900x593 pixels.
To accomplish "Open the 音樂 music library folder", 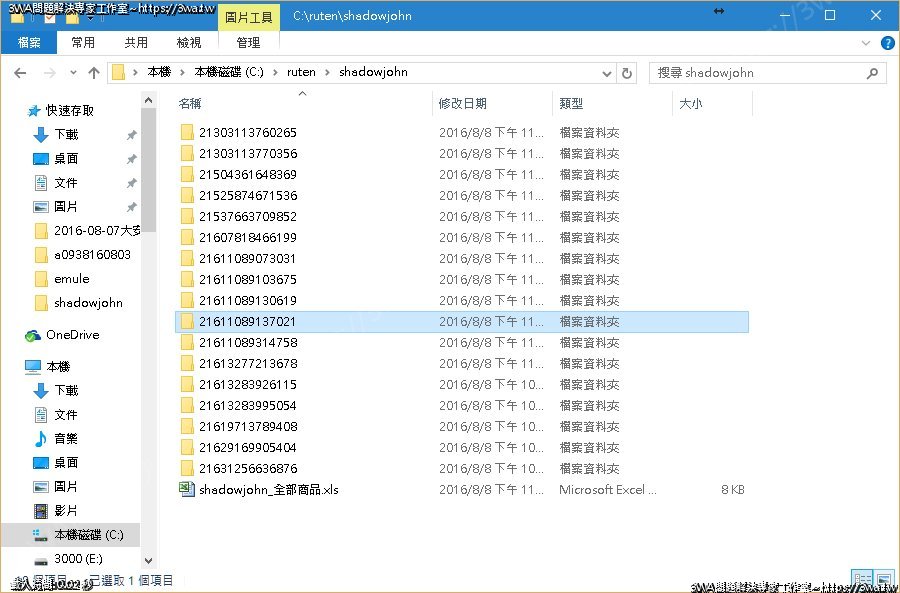I will click(x=65, y=438).
